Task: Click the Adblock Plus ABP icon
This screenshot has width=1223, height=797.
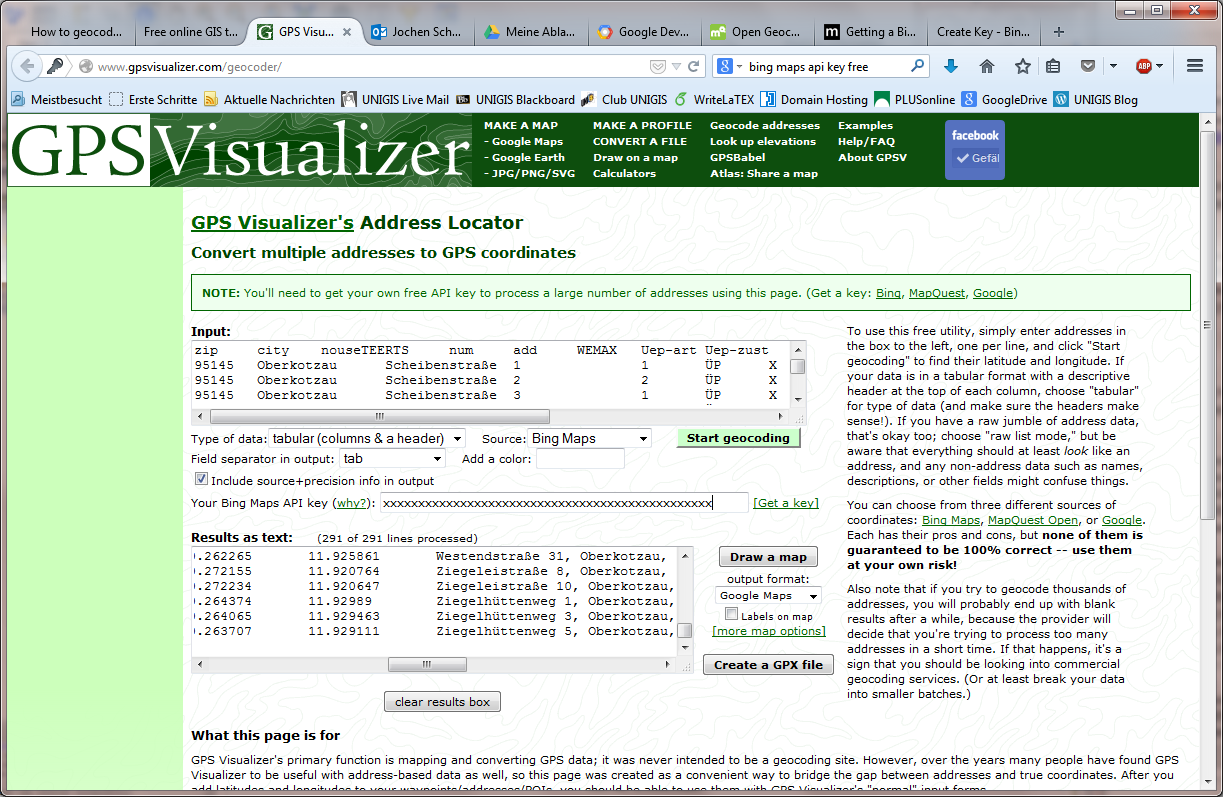Action: click(x=1143, y=66)
